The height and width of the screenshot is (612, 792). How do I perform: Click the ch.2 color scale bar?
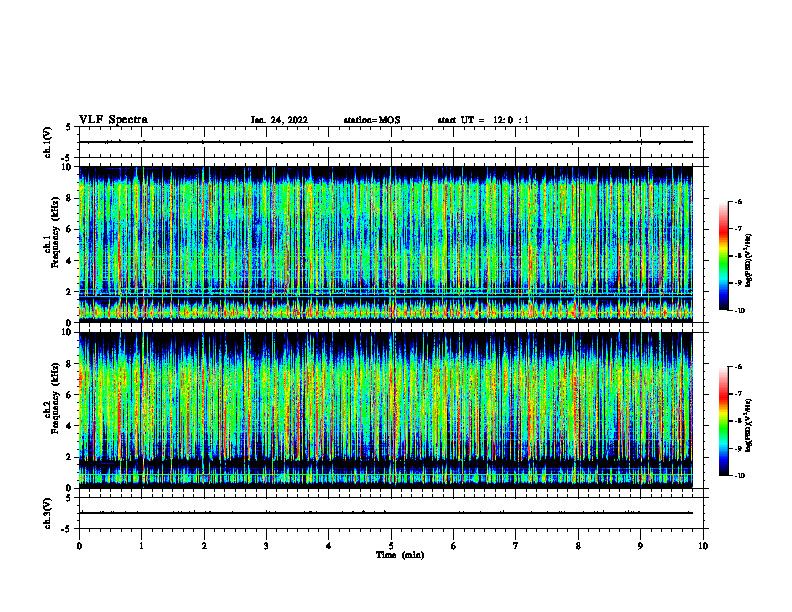pyautogui.click(x=723, y=421)
